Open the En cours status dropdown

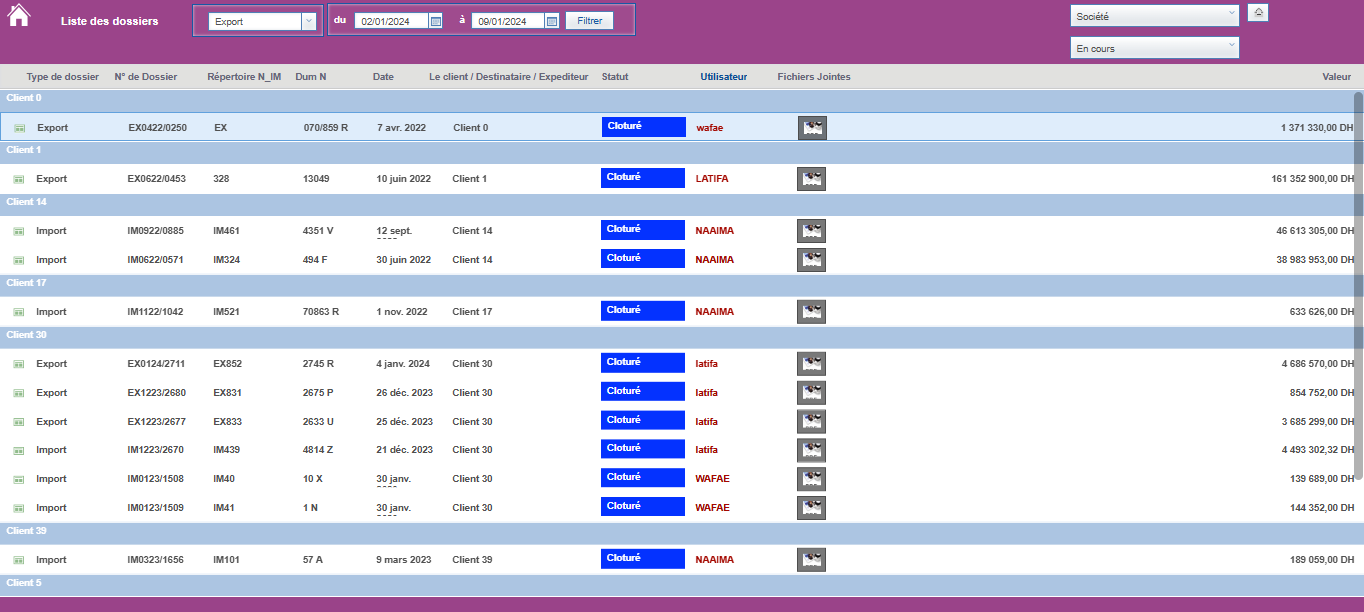pyautogui.click(x=1155, y=48)
